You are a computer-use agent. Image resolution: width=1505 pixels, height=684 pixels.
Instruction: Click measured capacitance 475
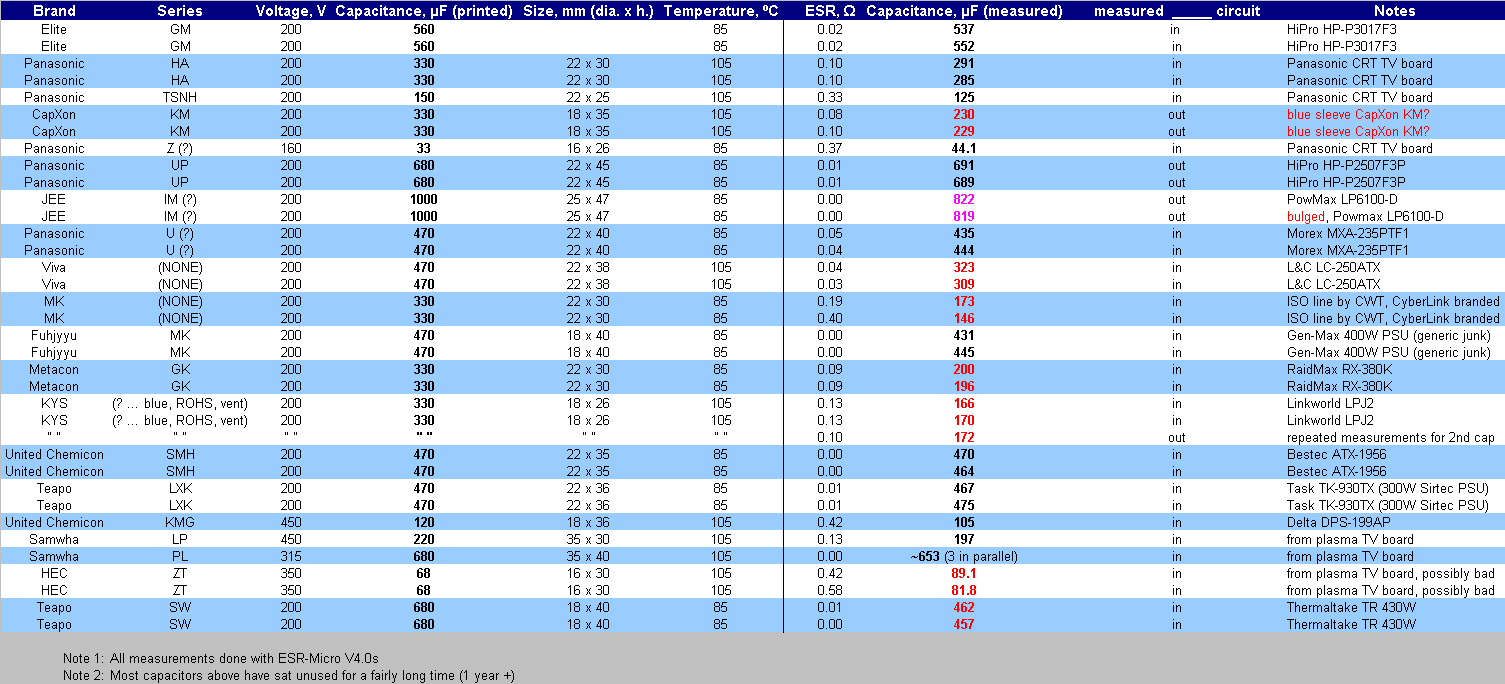[x=964, y=505]
